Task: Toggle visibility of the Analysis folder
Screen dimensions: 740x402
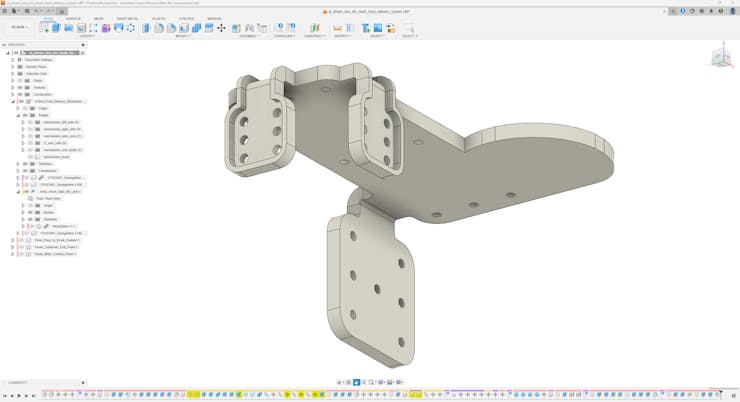Action: point(20,87)
